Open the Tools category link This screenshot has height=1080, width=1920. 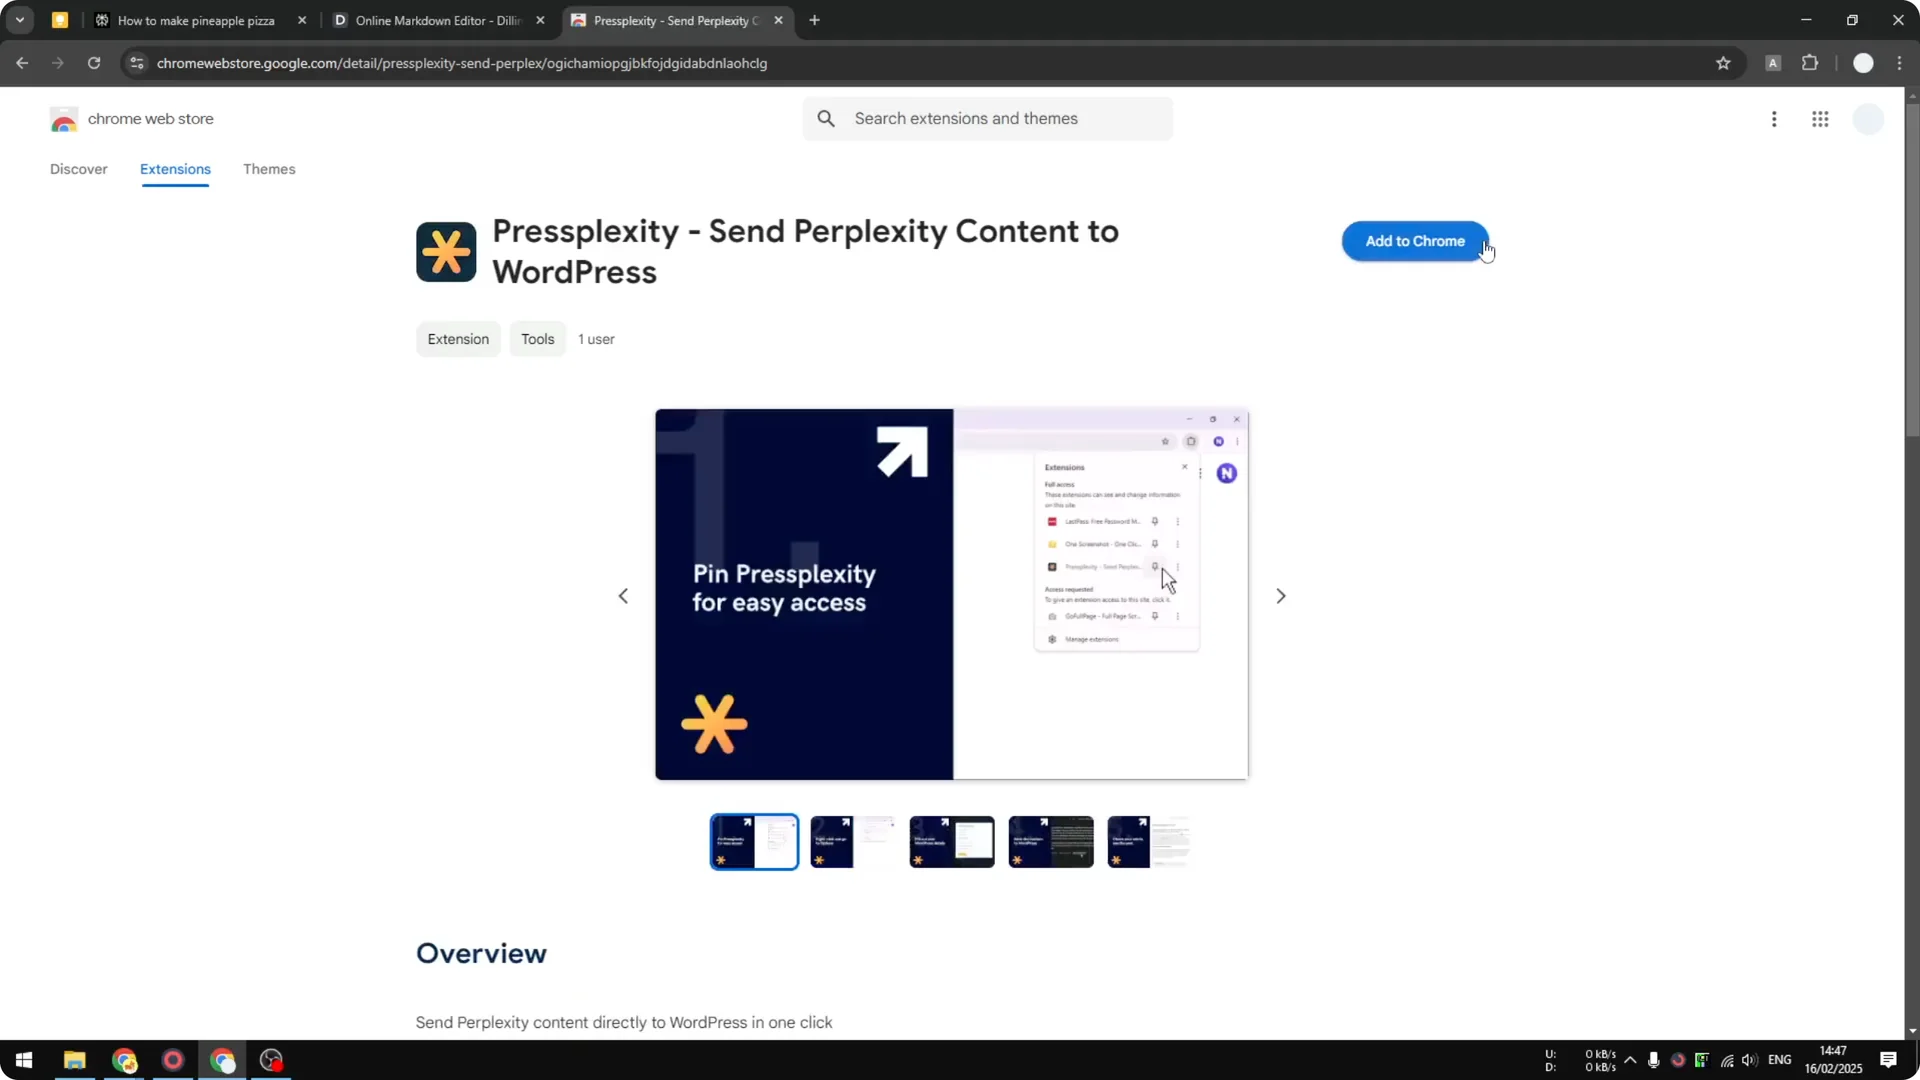(537, 339)
